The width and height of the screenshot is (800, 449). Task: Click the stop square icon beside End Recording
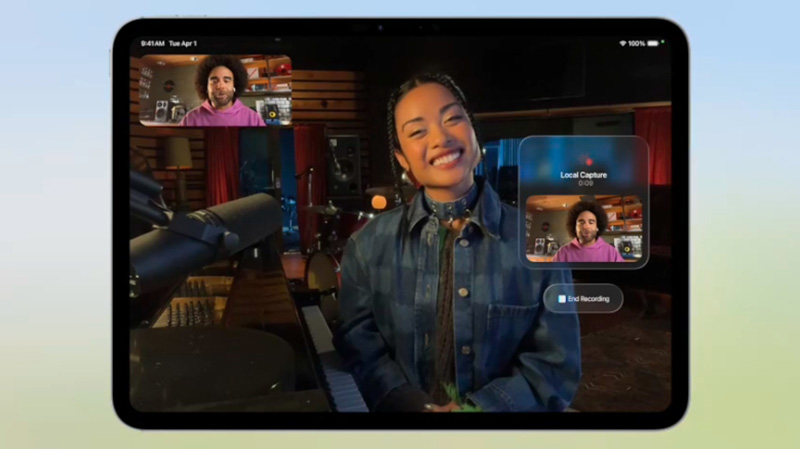click(561, 298)
